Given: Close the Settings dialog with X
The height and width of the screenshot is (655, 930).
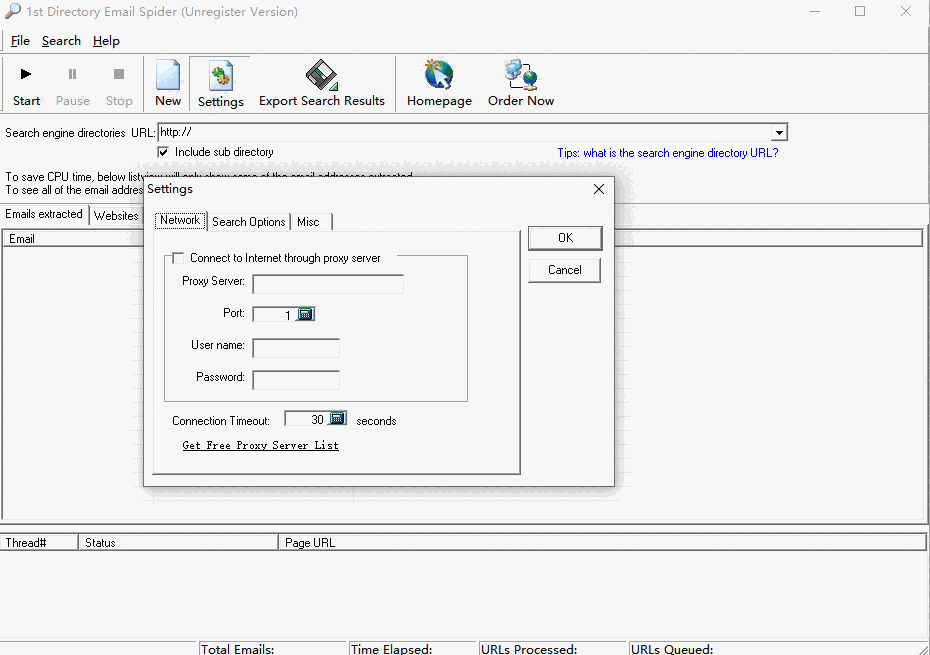Looking at the screenshot, I should [599, 189].
